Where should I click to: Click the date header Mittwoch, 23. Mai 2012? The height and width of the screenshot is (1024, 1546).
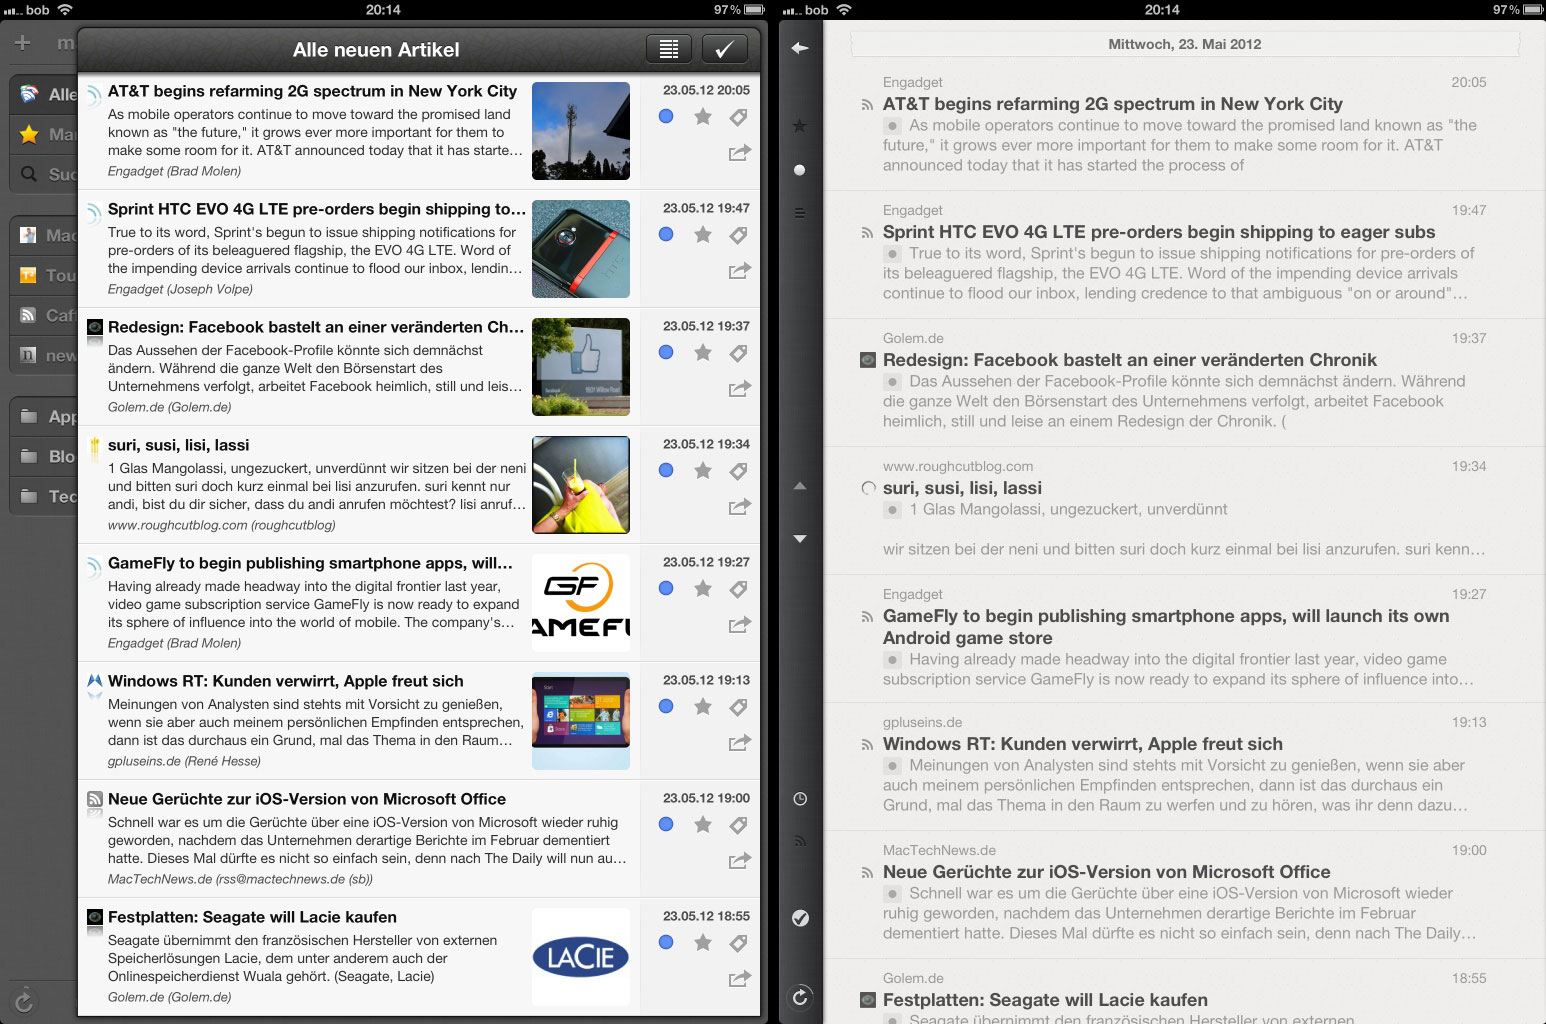[1185, 44]
